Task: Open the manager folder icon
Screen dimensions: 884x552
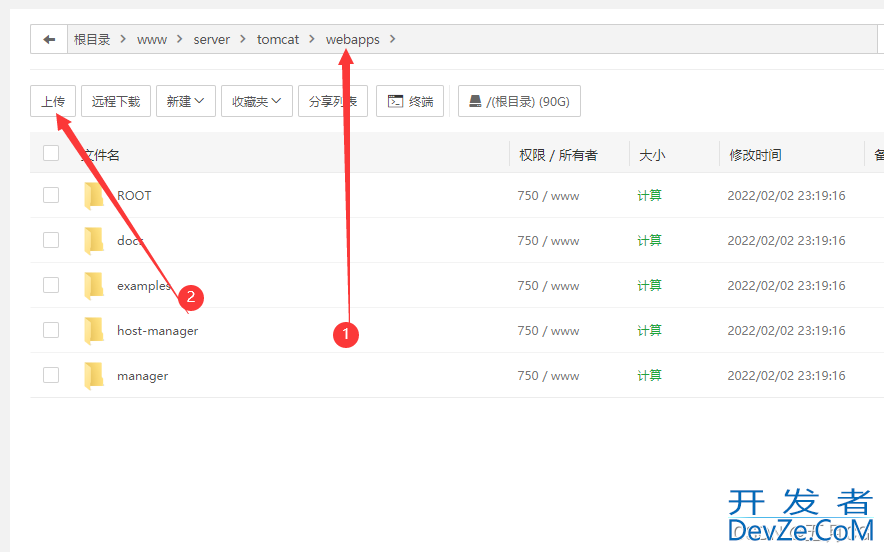Action: click(x=94, y=376)
